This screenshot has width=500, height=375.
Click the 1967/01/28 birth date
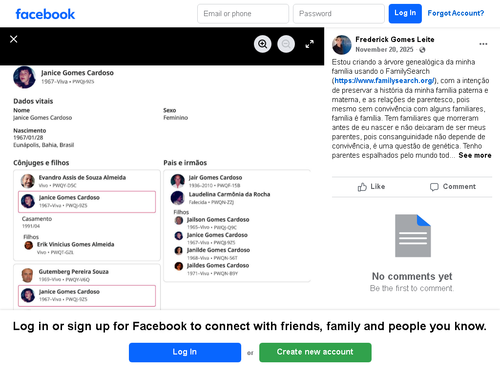pos(28,138)
